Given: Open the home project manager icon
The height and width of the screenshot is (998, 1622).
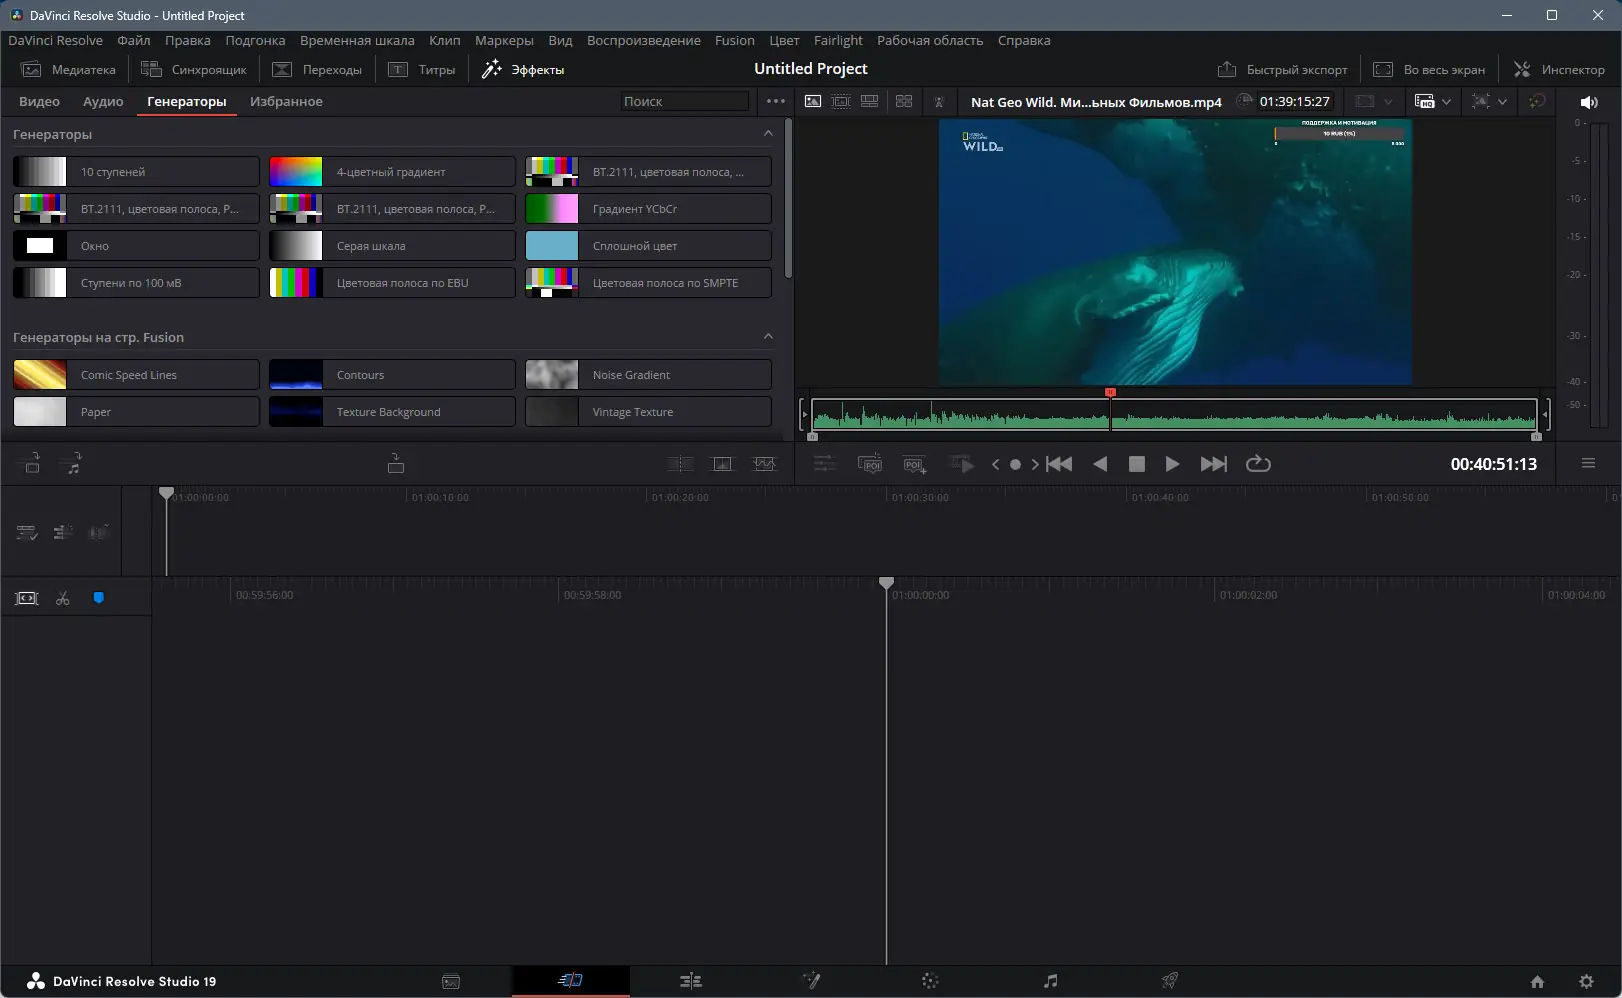Looking at the screenshot, I should (x=1537, y=981).
